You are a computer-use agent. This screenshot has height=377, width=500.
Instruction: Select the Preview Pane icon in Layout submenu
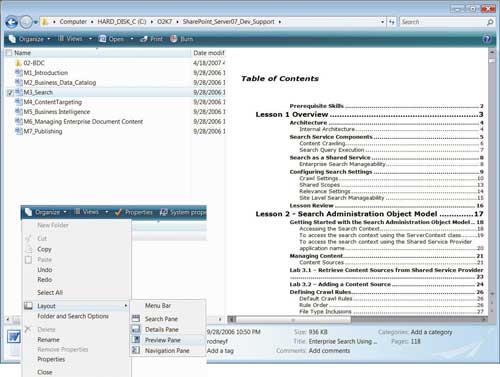coord(136,340)
